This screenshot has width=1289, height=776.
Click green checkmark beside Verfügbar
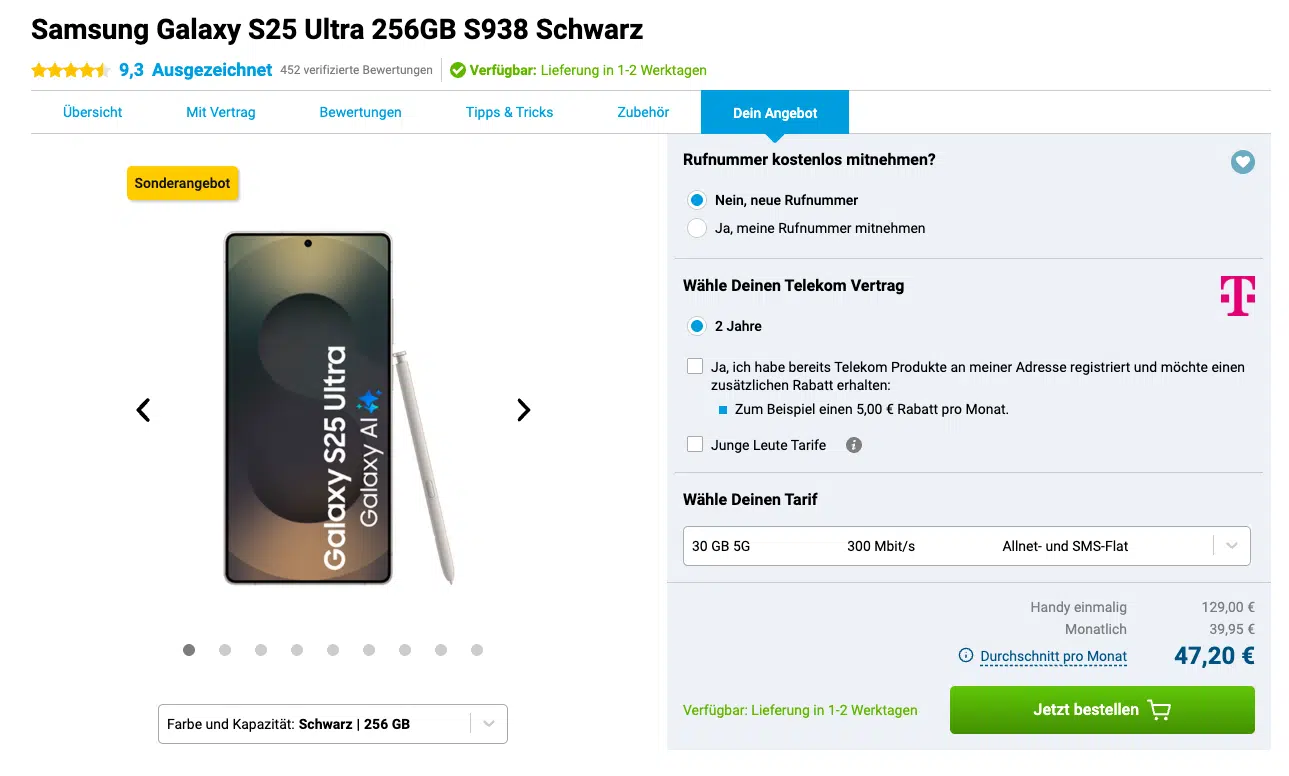tap(458, 69)
